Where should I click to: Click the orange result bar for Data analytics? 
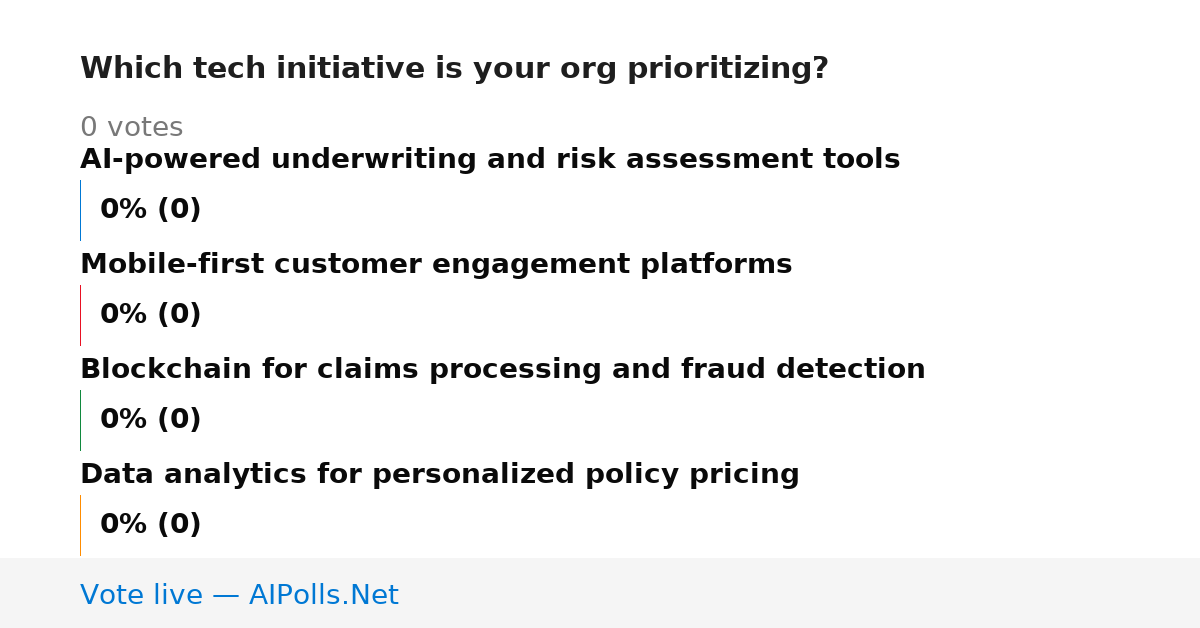[80, 525]
